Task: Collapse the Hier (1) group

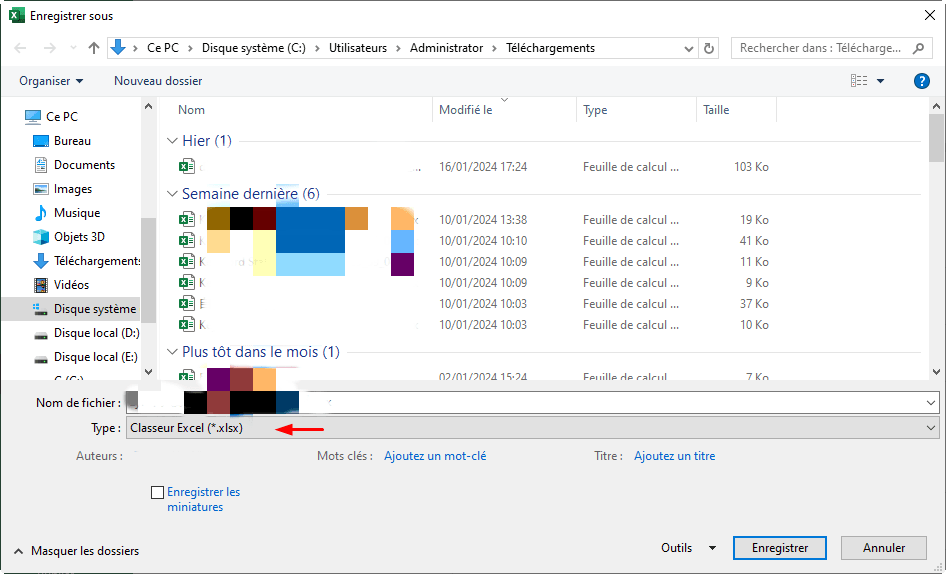Action: [x=172, y=141]
